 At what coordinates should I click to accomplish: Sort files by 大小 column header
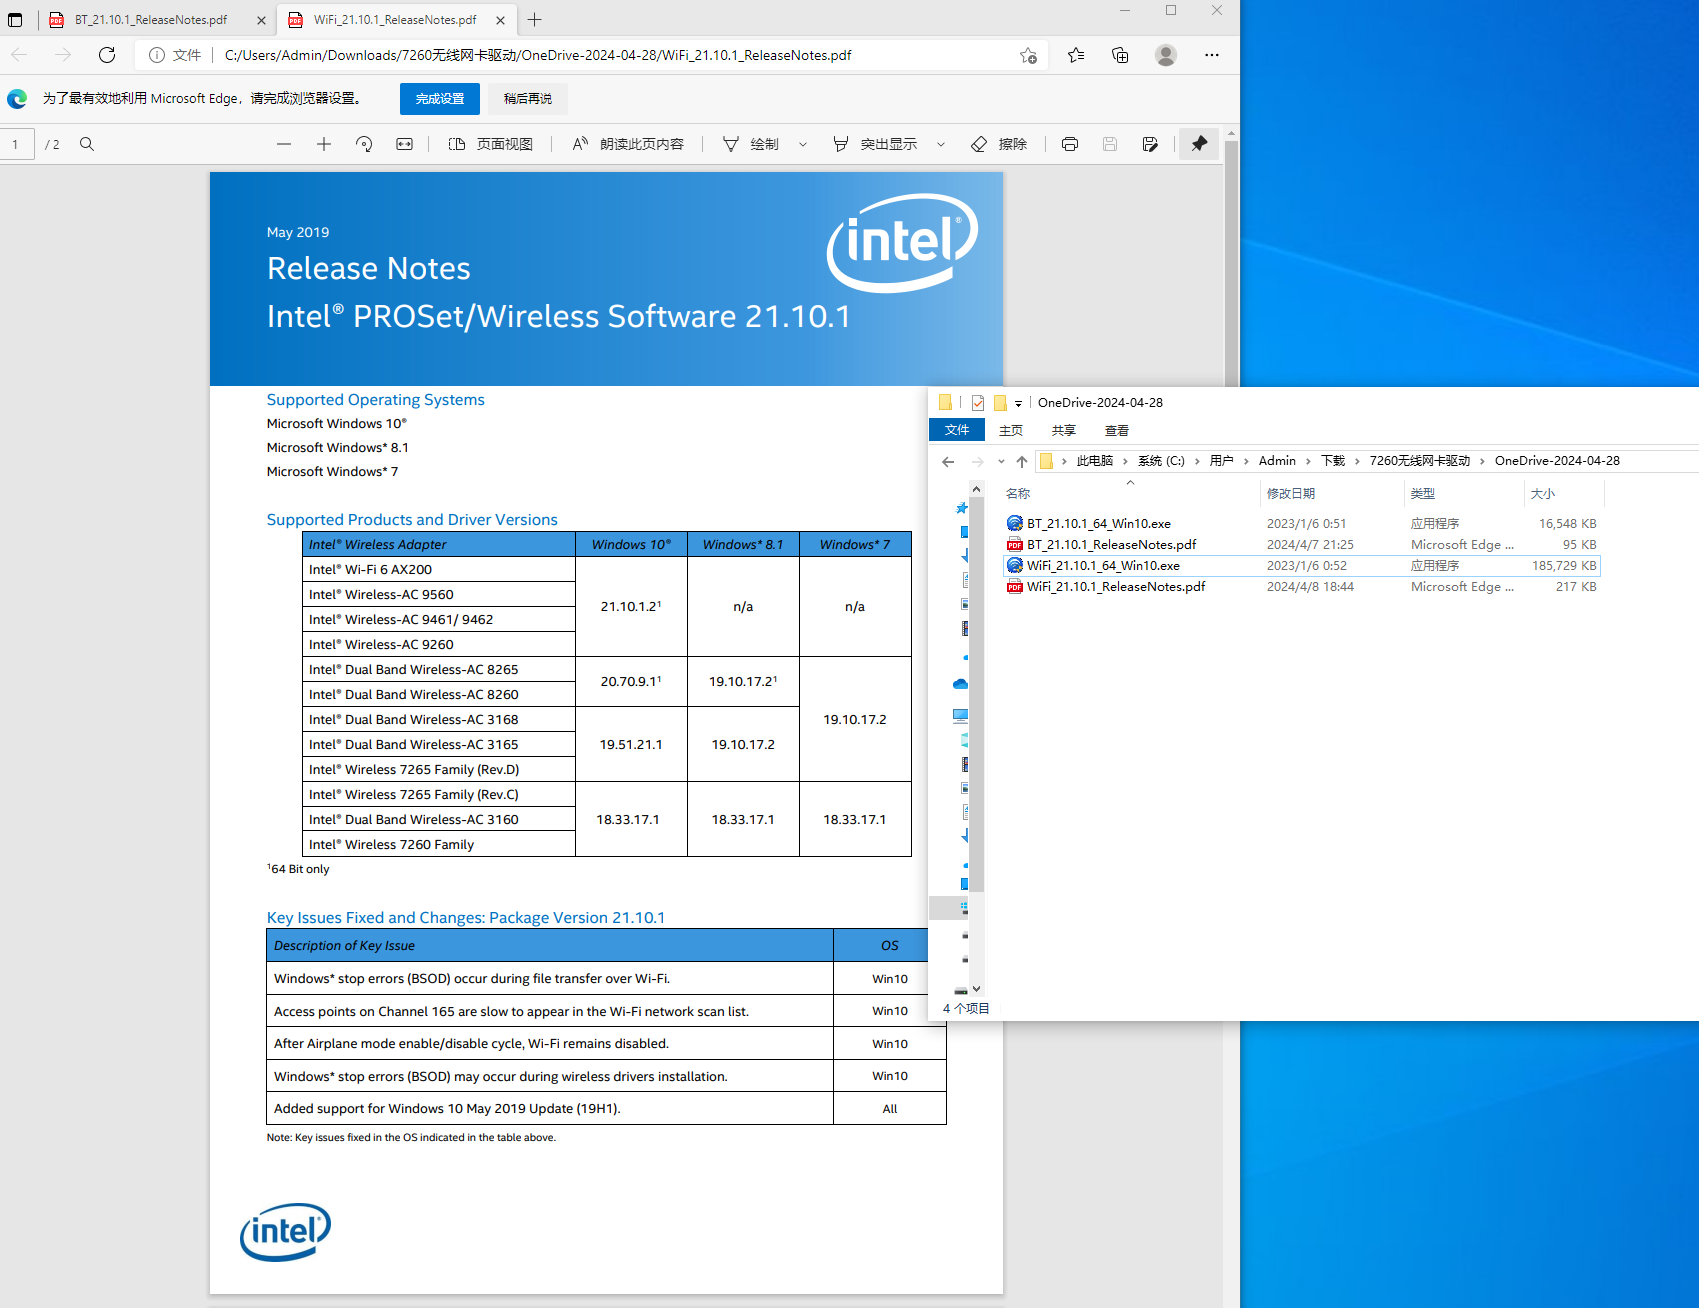[x=1564, y=494]
